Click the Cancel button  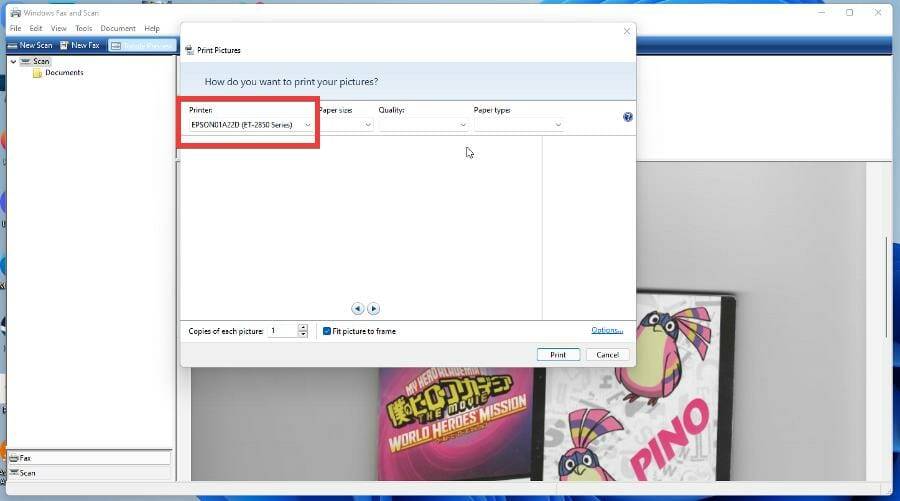pyautogui.click(x=607, y=355)
